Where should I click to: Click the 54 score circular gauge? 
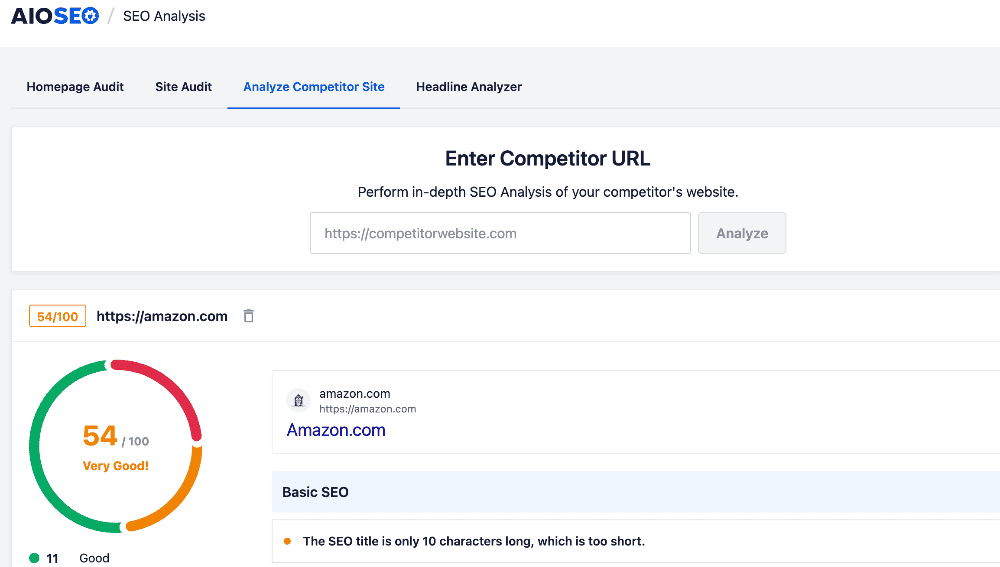115,446
